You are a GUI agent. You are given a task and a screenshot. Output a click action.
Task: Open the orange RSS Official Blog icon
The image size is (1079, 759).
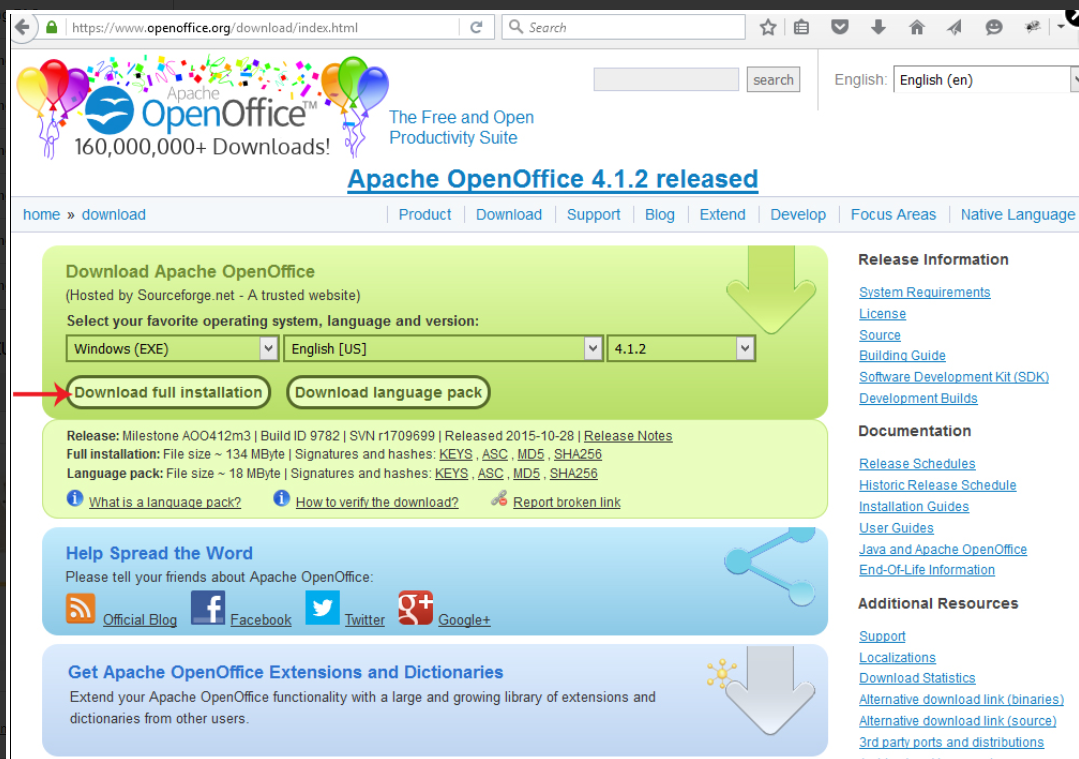[x=81, y=608]
